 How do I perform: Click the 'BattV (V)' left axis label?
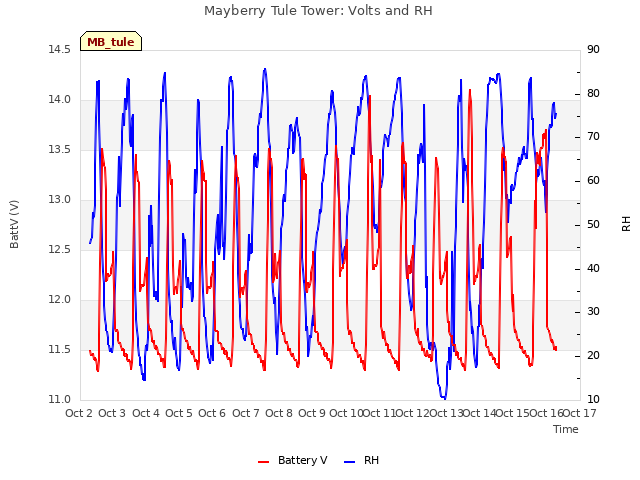tap(14, 224)
